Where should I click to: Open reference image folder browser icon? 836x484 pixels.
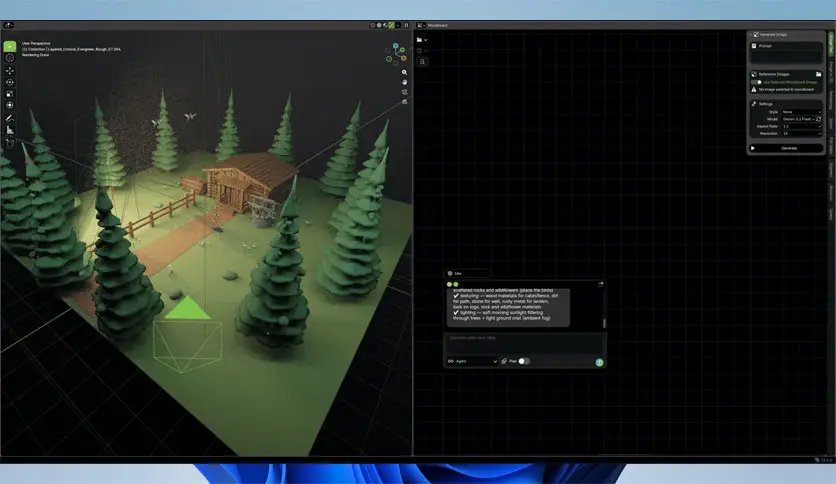pos(818,74)
